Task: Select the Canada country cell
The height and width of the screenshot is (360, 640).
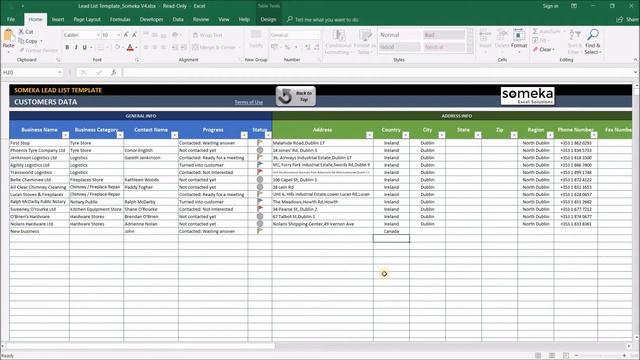Action: (391, 231)
